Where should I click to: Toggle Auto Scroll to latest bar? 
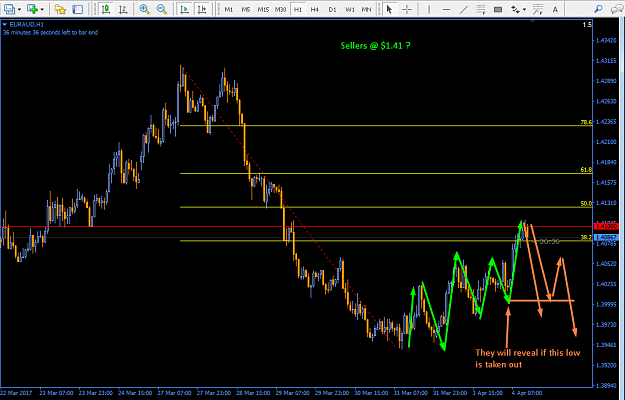click(x=184, y=9)
